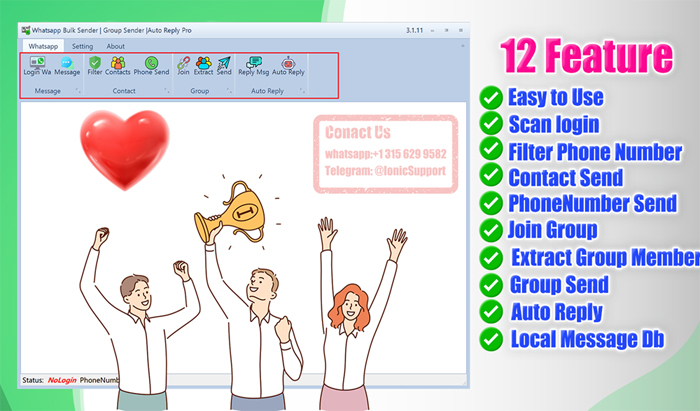Open the About tab
Viewport: 700px width, 411px height.
pos(116,46)
